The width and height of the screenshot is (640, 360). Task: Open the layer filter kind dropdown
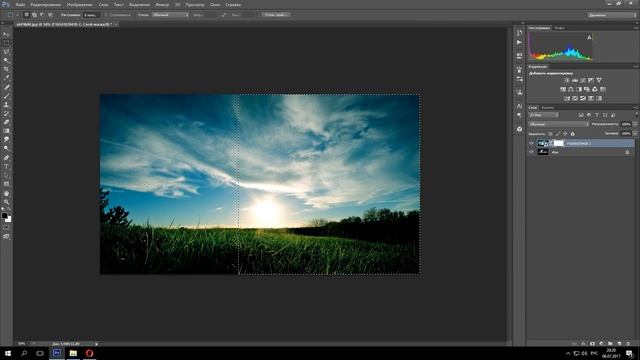point(544,116)
